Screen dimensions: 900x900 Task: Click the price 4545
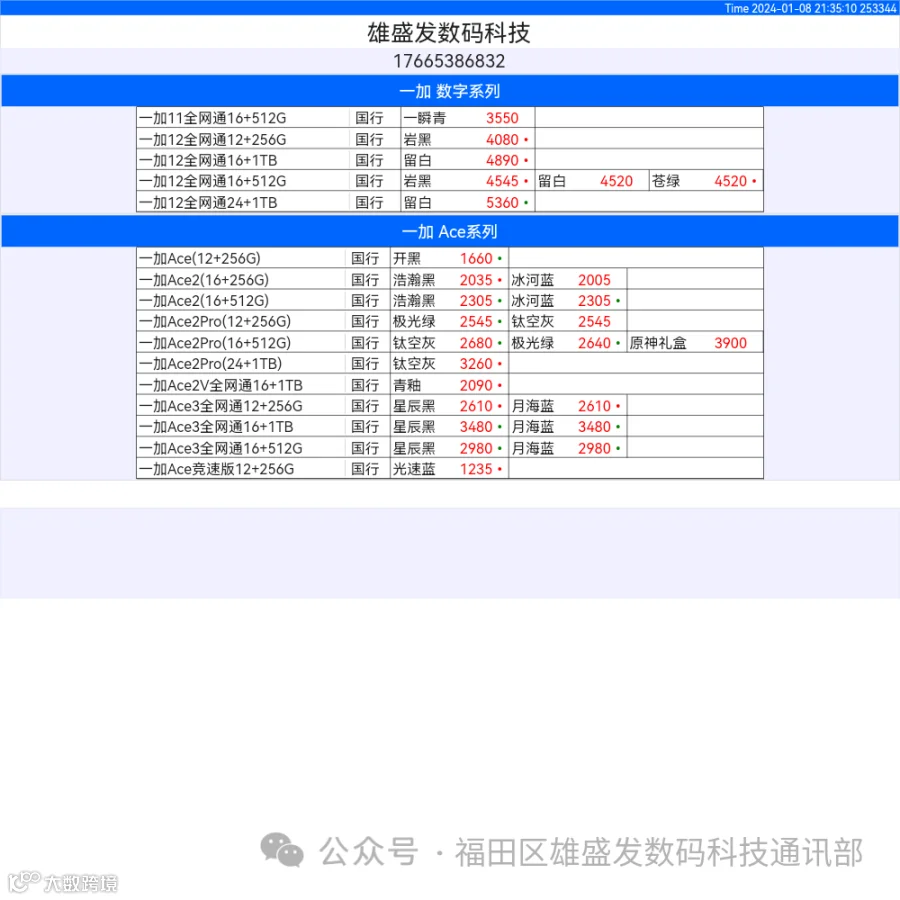coord(502,181)
